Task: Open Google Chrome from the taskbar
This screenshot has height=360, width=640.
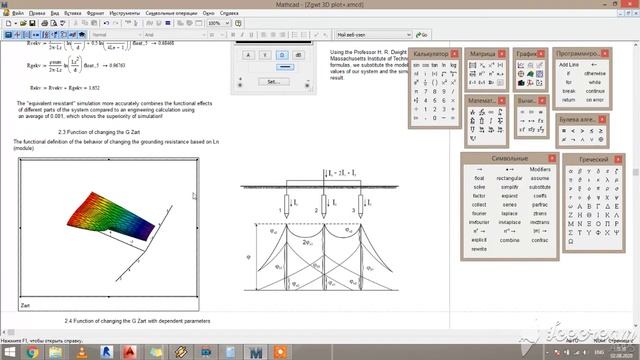Action: pos(32,352)
